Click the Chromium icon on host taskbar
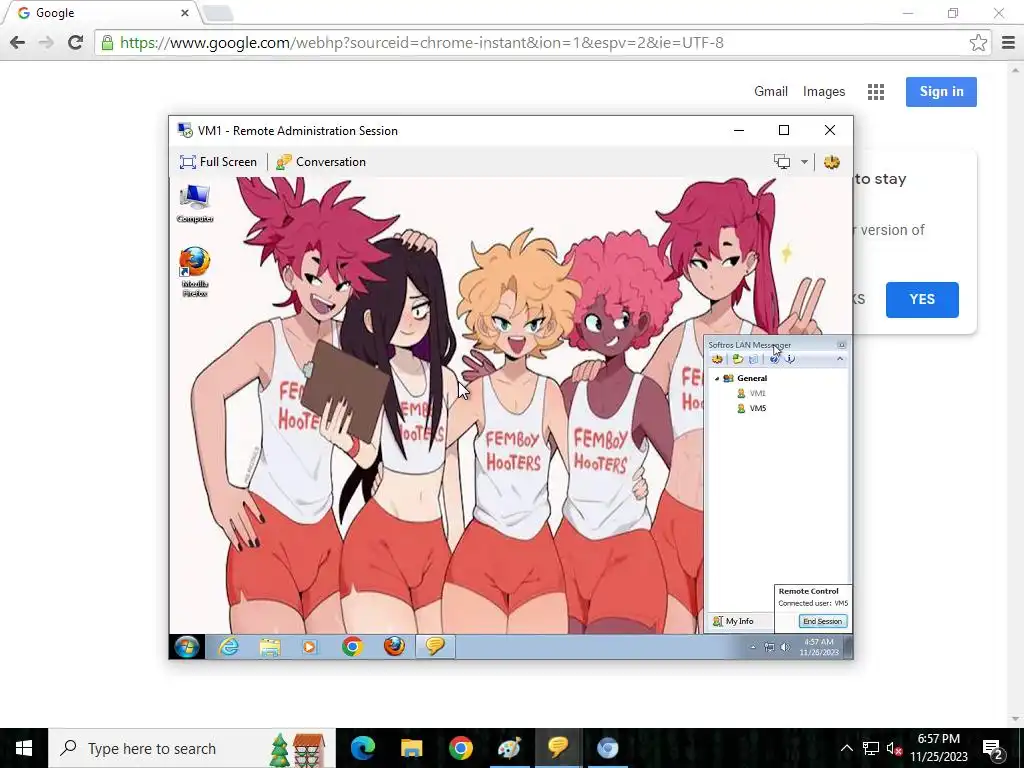Image resolution: width=1024 pixels, height=768 pixels. (x=607, y=748)
